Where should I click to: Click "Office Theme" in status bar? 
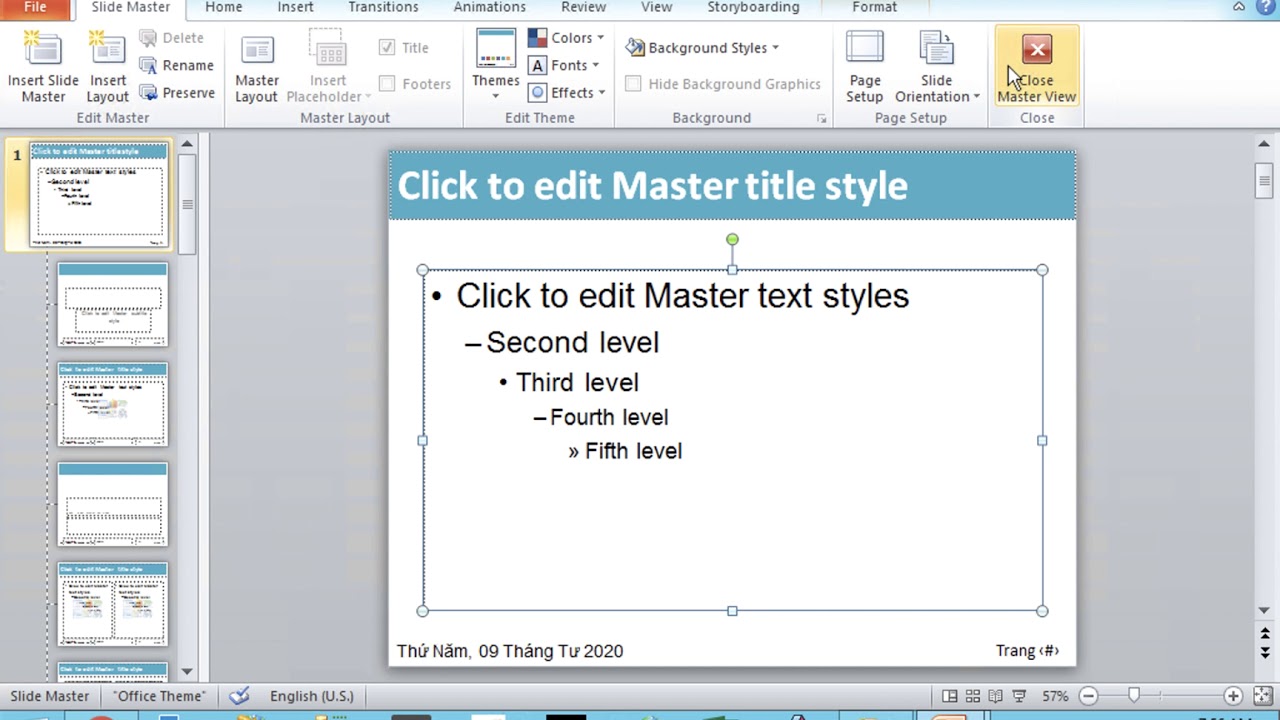(x=159, y=696)
